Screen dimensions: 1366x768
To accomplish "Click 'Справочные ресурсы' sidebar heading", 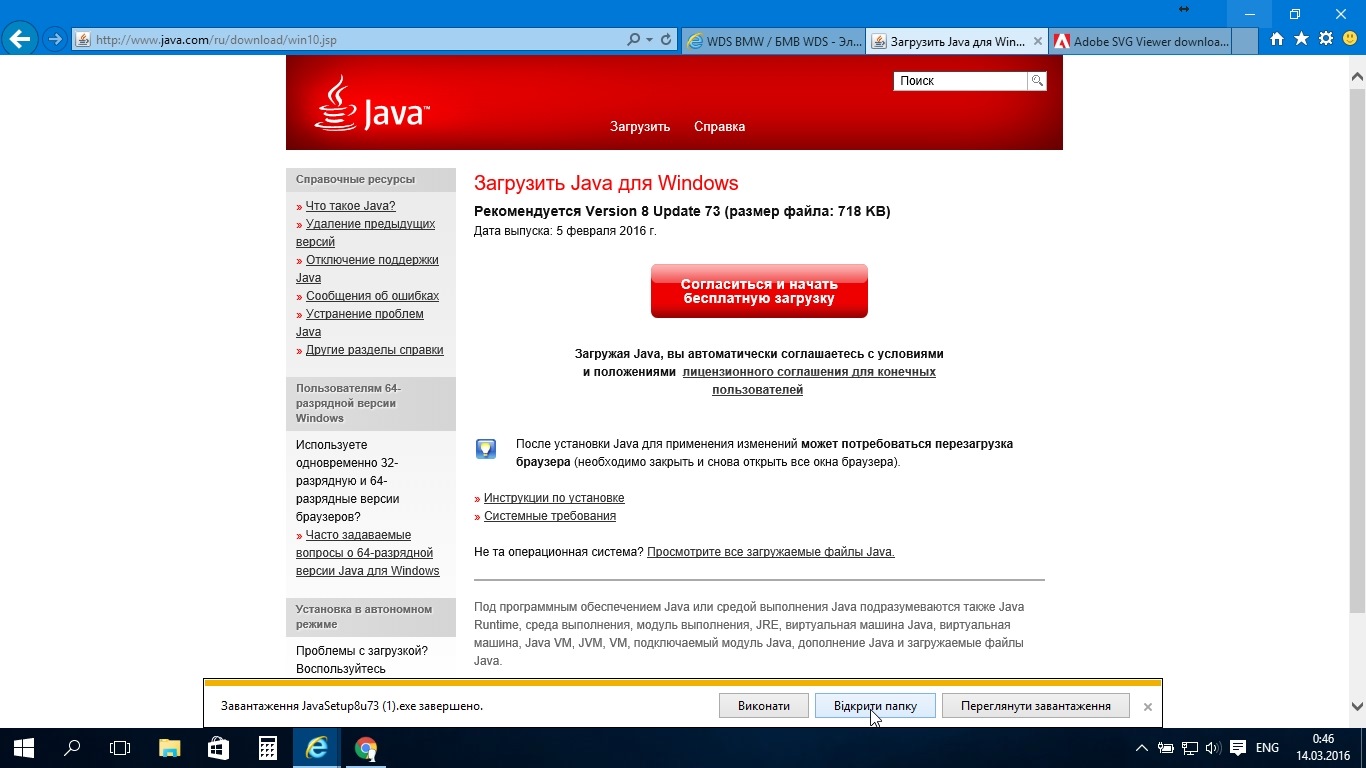I will 355,180.
